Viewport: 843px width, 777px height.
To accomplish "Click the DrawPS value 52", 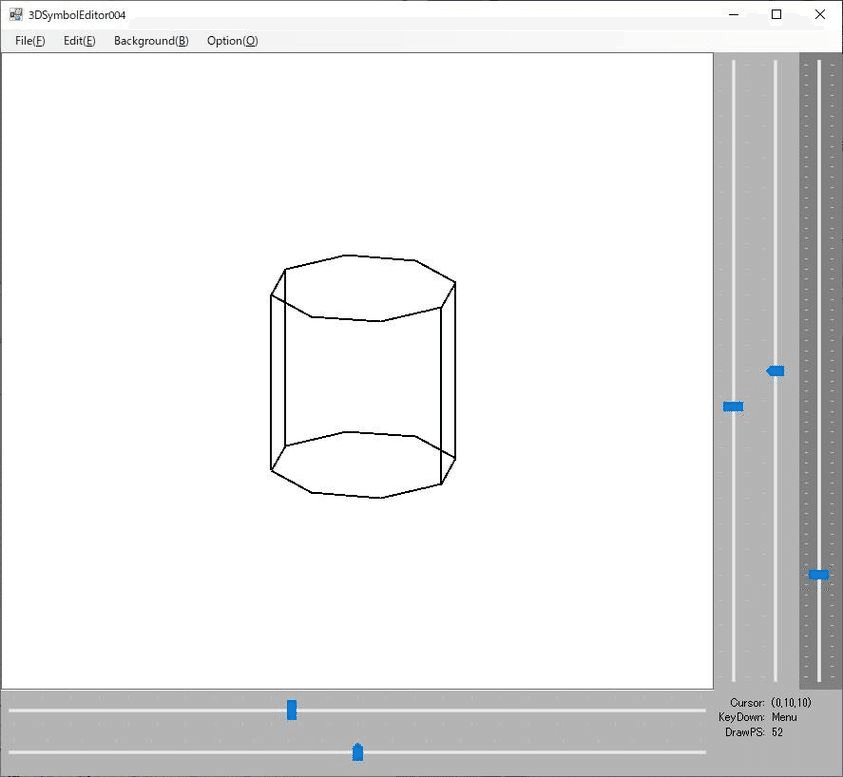I will pos(777,732).
